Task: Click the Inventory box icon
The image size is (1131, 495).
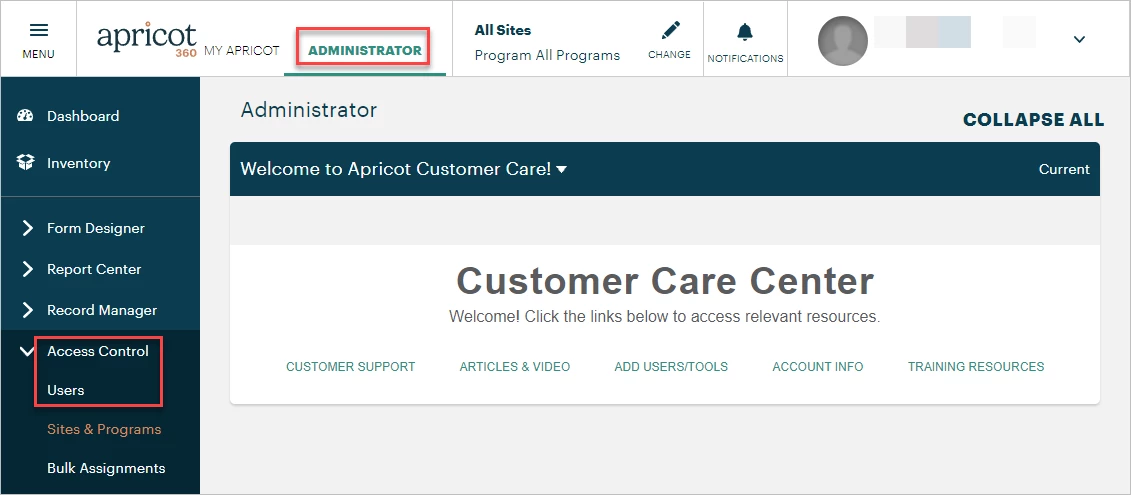Action: [25, 163]
